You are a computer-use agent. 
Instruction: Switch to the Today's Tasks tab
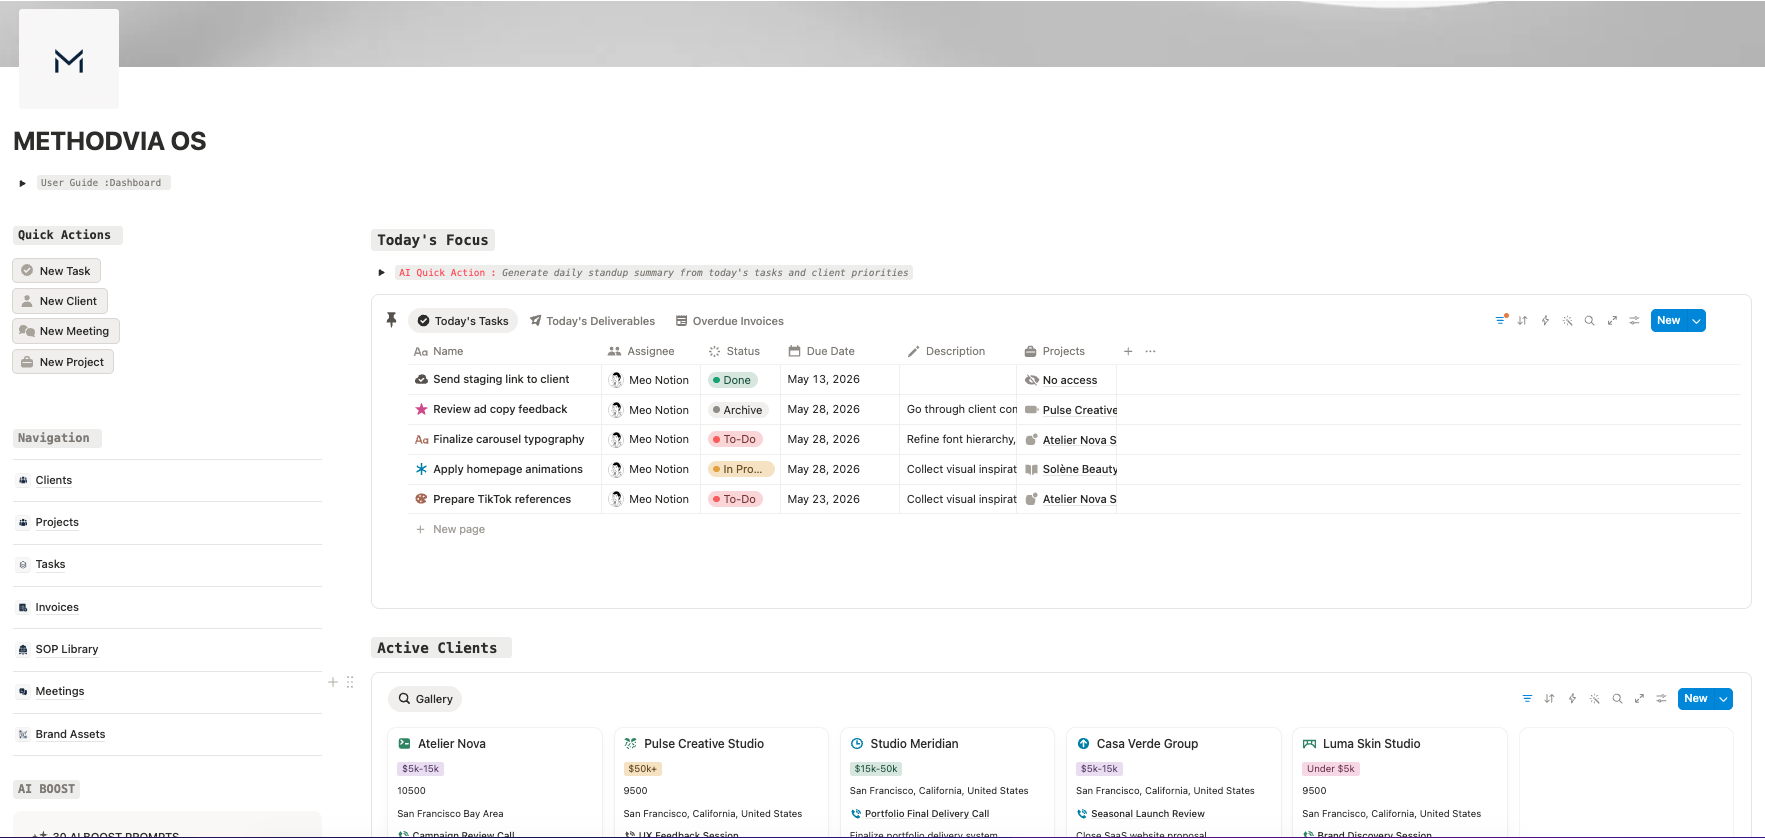coord(463,321)
